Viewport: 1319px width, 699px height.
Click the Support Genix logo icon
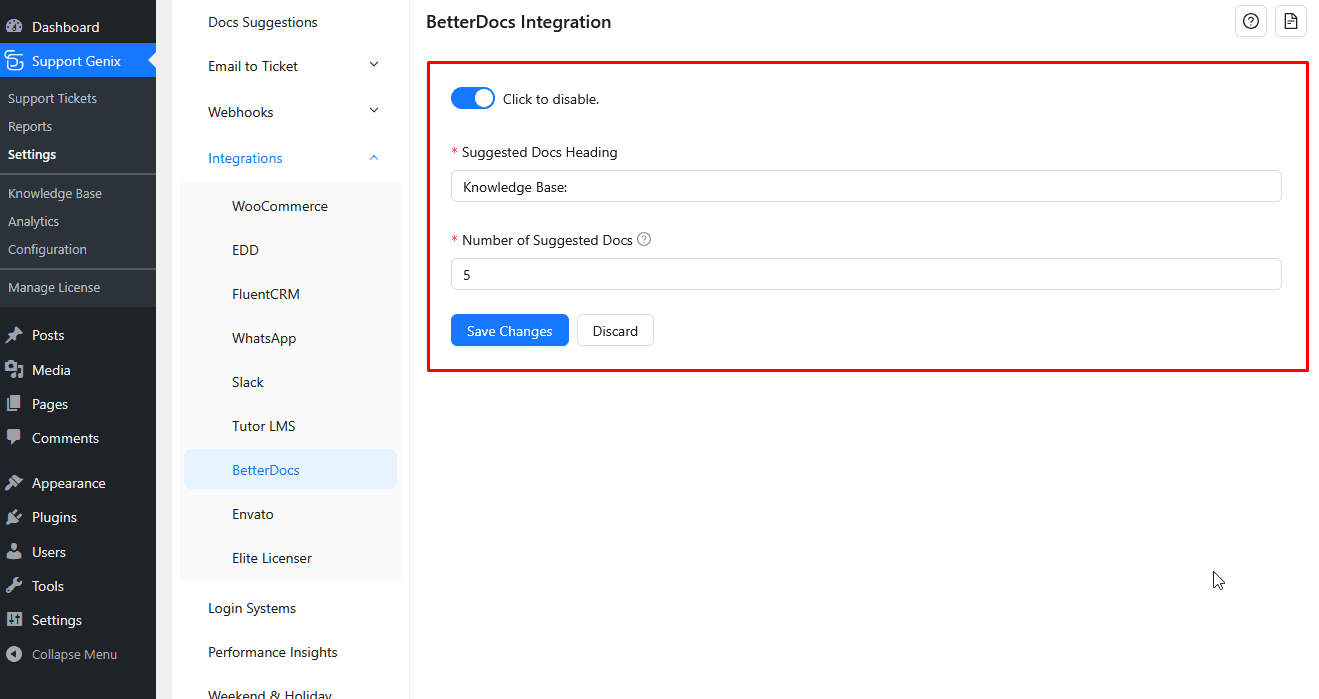[14, 61]
